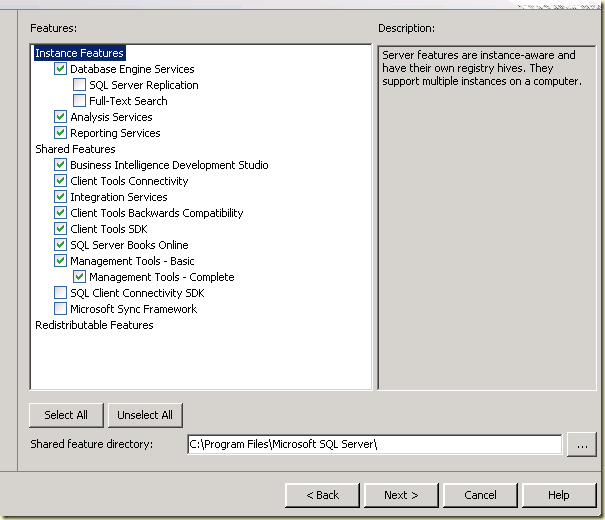605x520 pixels.
Task: Click Client Tools Backwards Compatibility label
Action: (157, 213)
